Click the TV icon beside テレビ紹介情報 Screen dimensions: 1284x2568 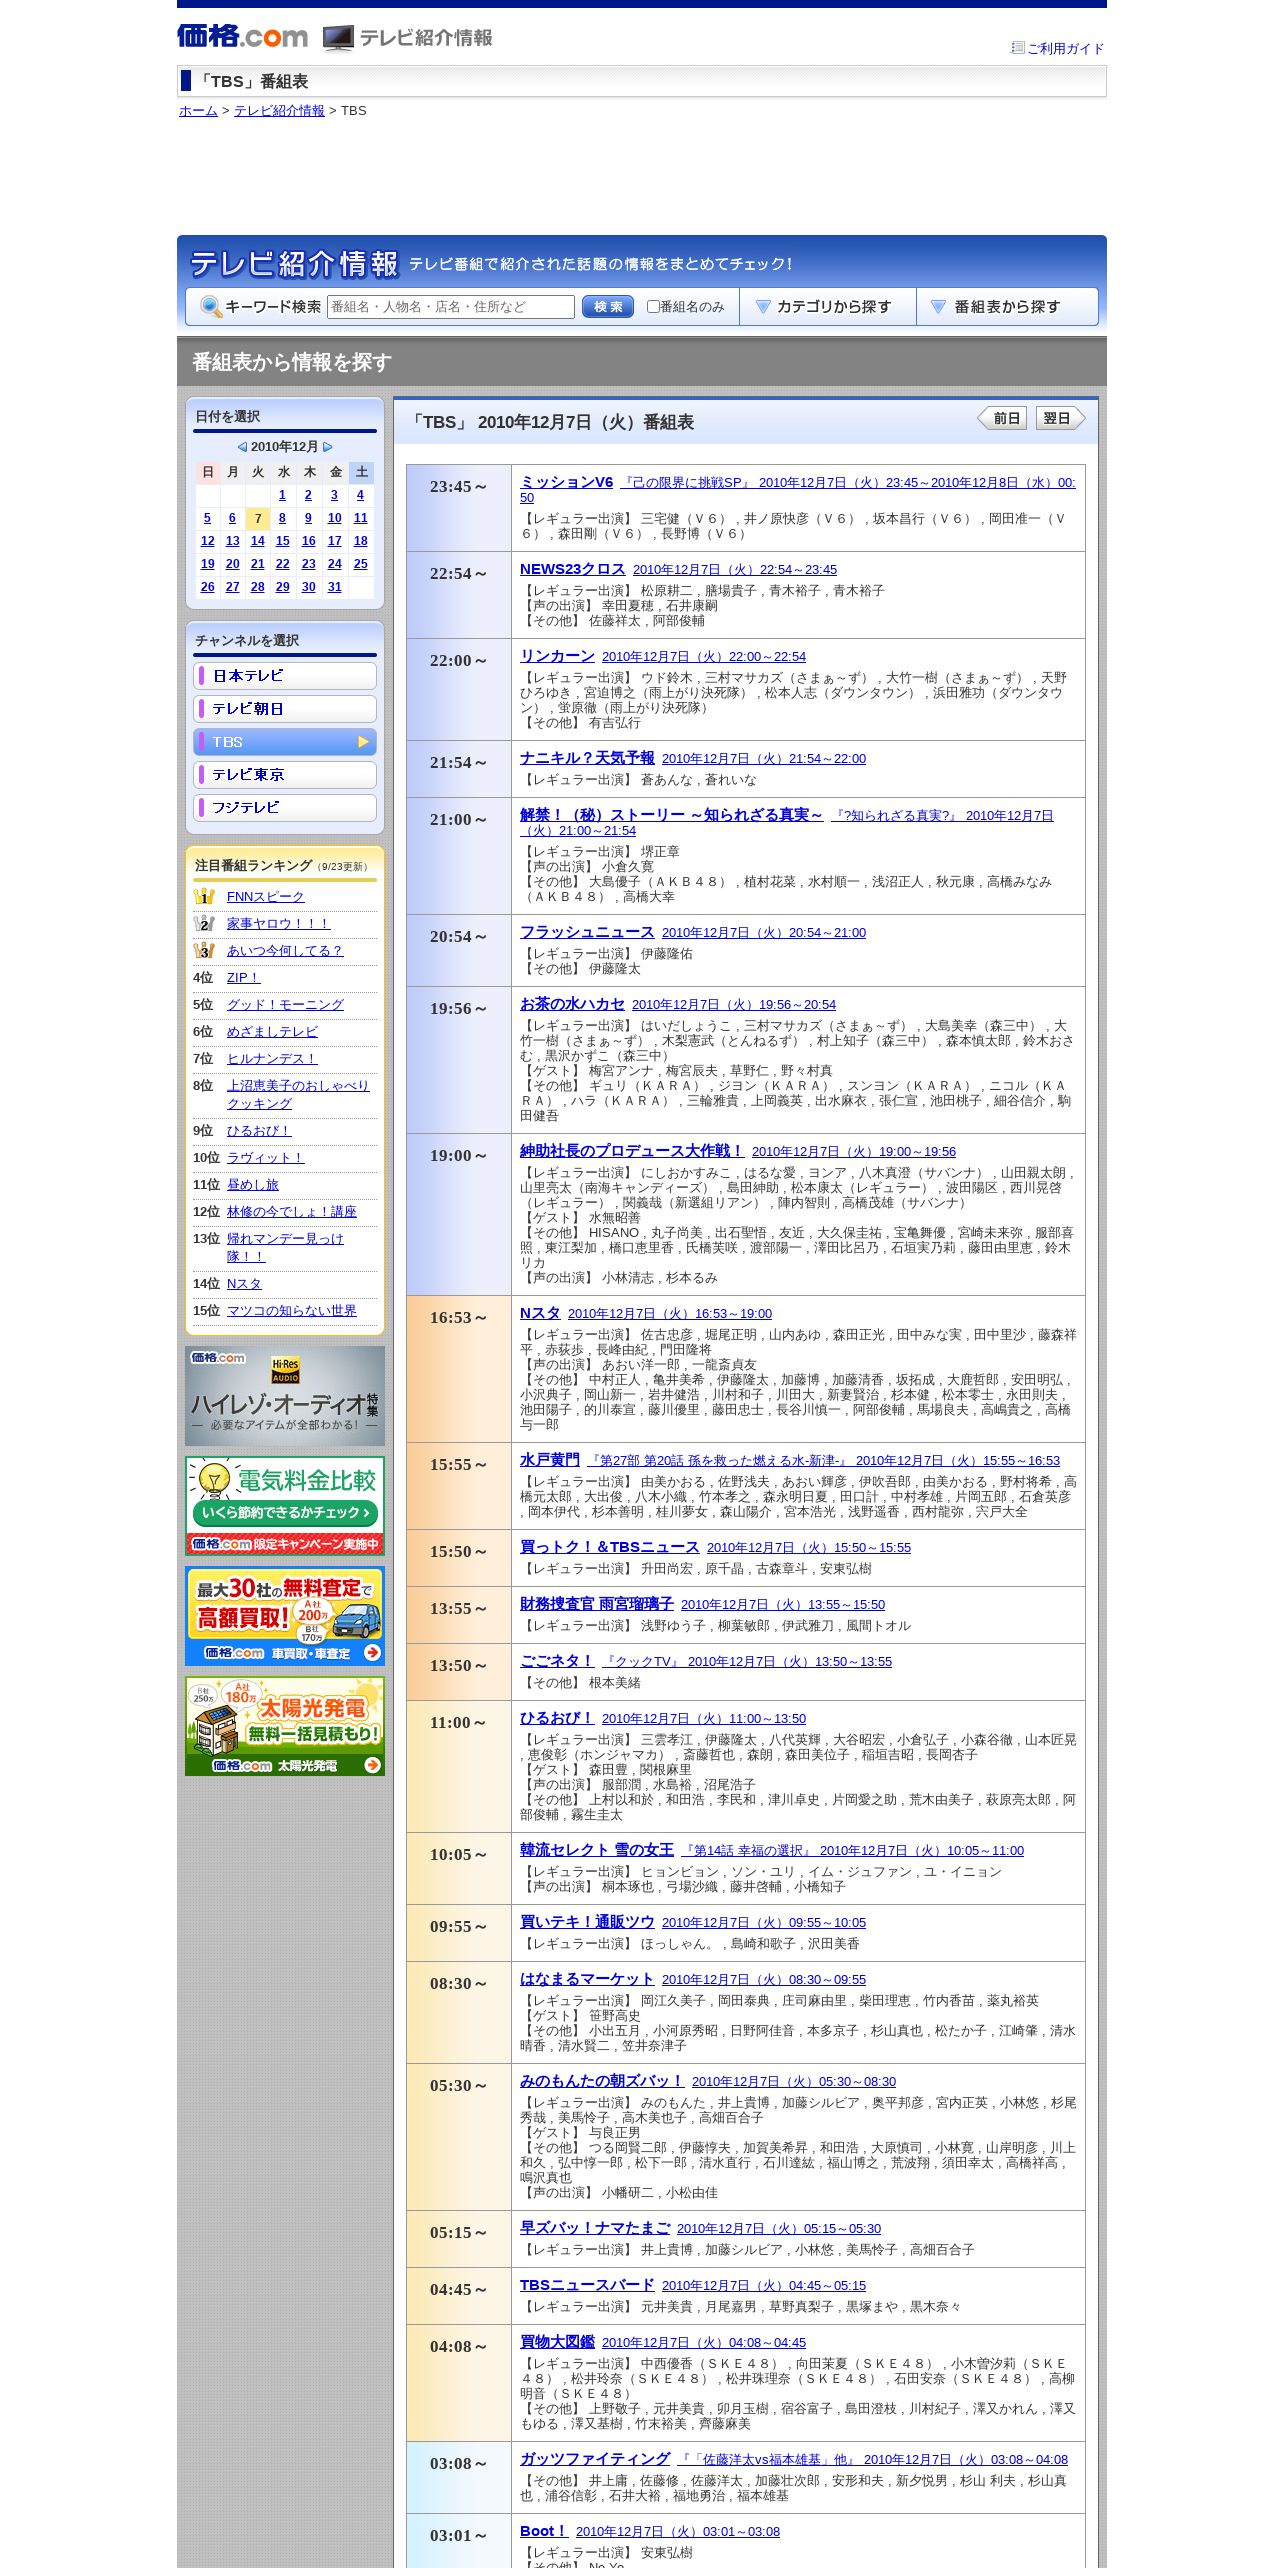[x=338, y=38]
